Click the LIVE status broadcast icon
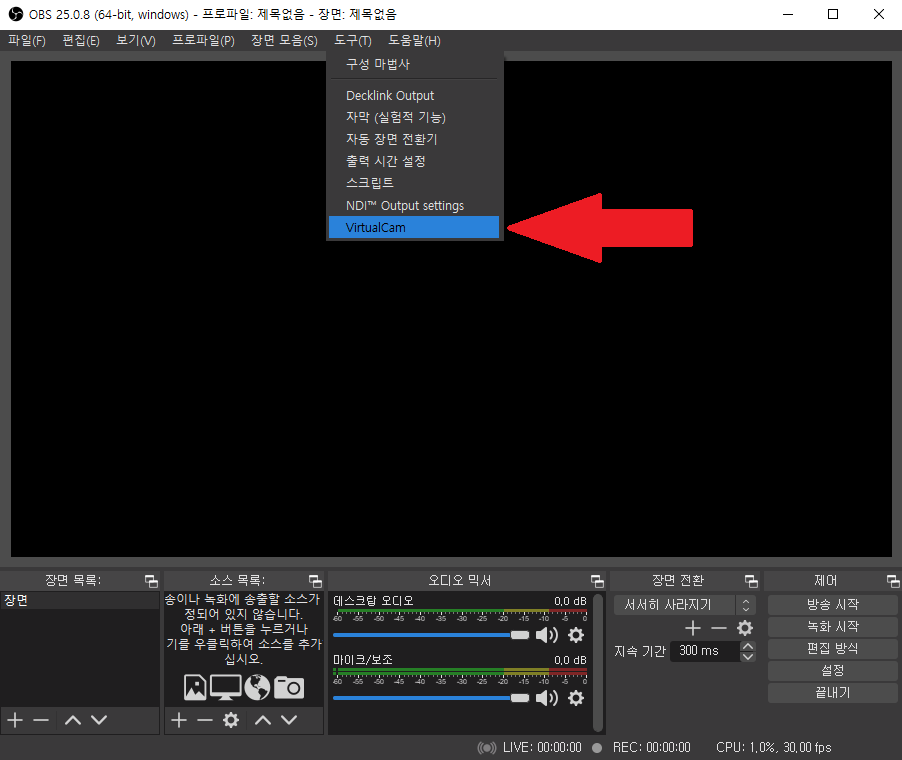902x760 pixels. click(487, 747)
